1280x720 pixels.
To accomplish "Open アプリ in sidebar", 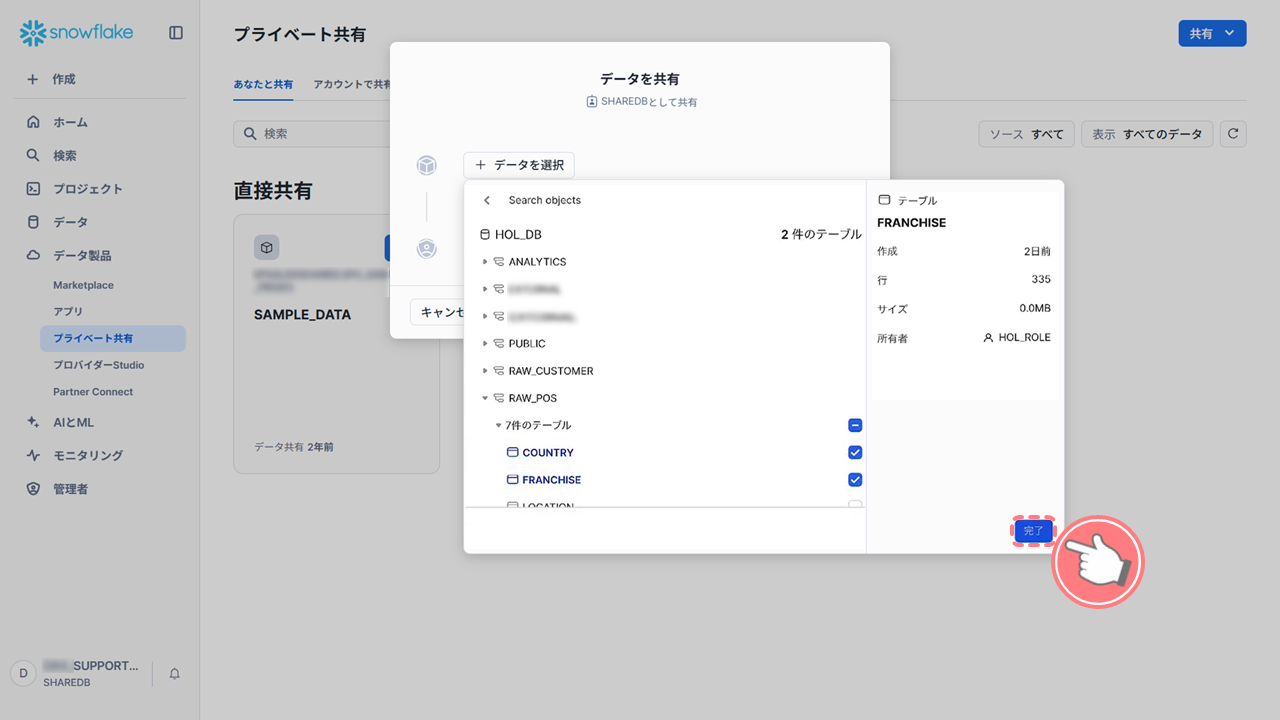I will pyautogui.click(x=68, y=312).
